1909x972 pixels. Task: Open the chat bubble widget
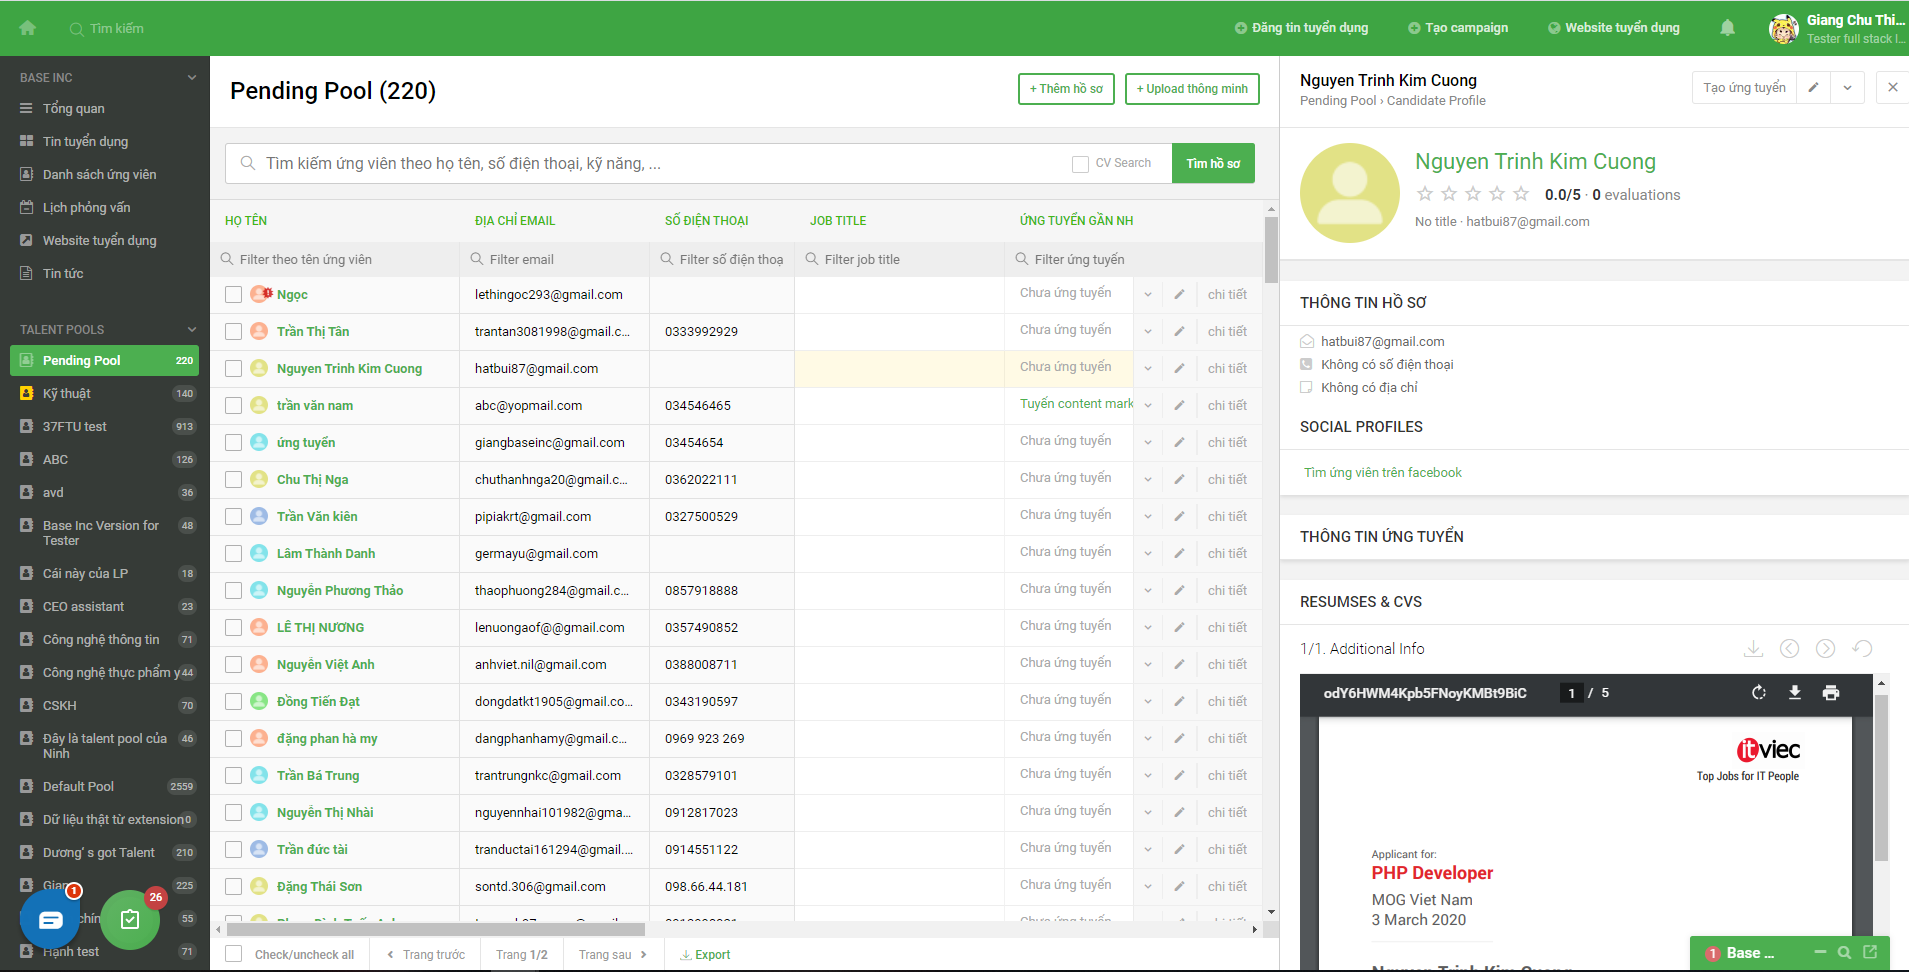(x=50, y=919)
